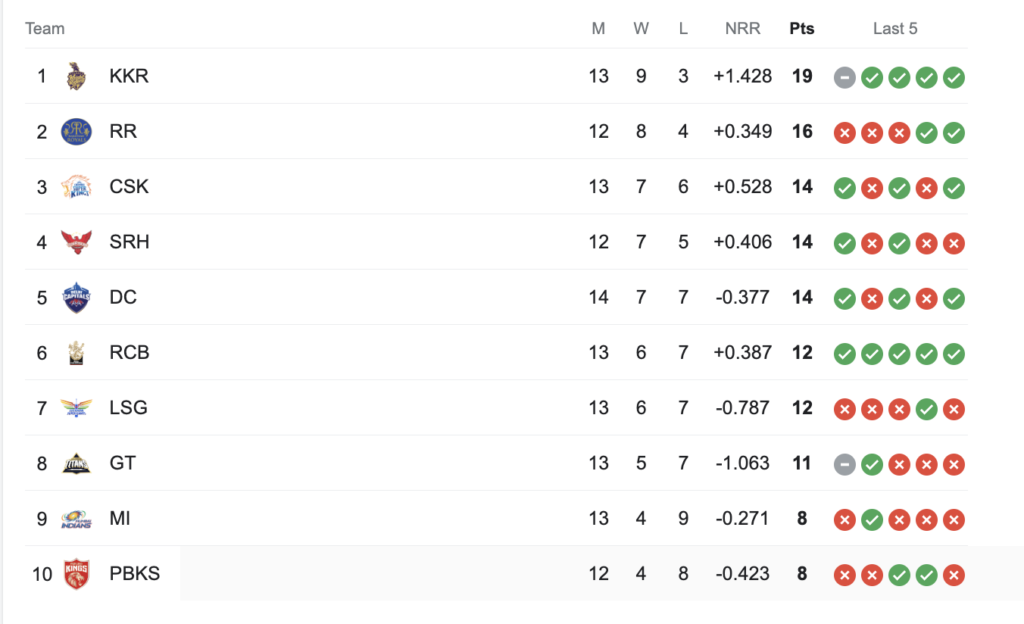Click the CSK team logo
1024x624 pixels.
(x=76, y=187)
